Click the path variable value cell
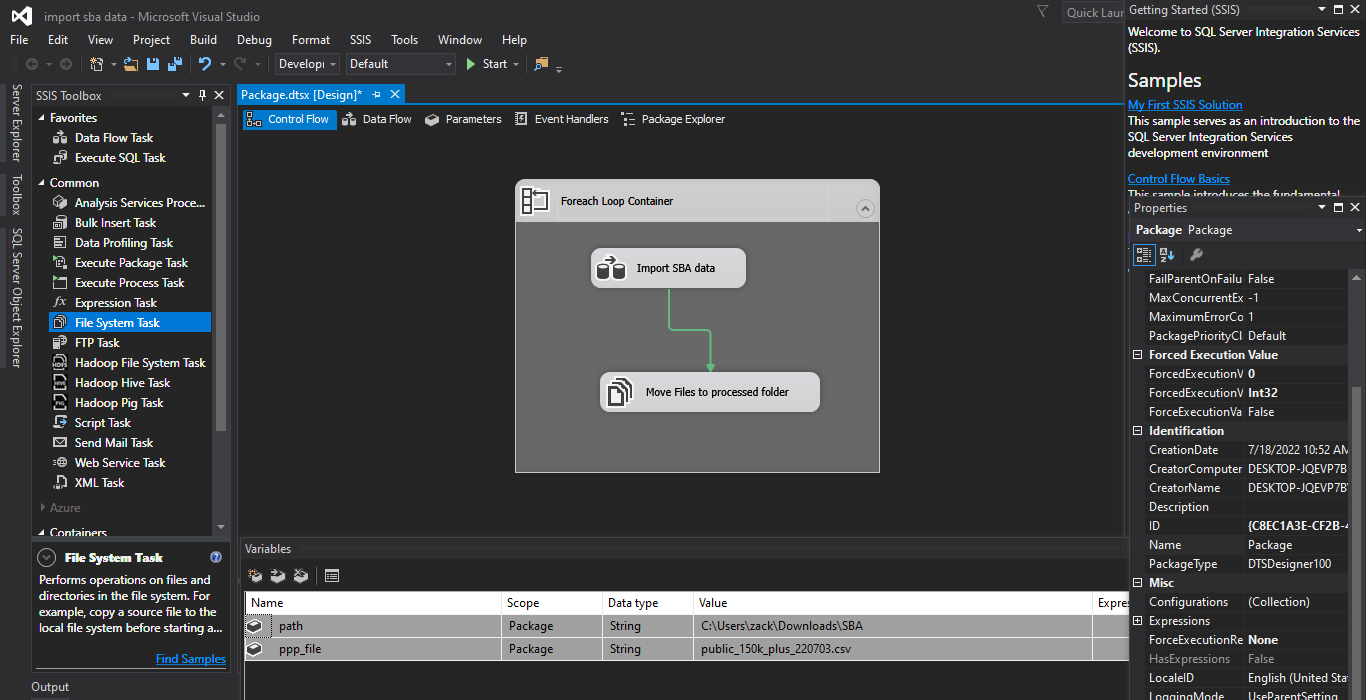Image resolution: width=1366 pixels, height=700 pixels. 893,626
